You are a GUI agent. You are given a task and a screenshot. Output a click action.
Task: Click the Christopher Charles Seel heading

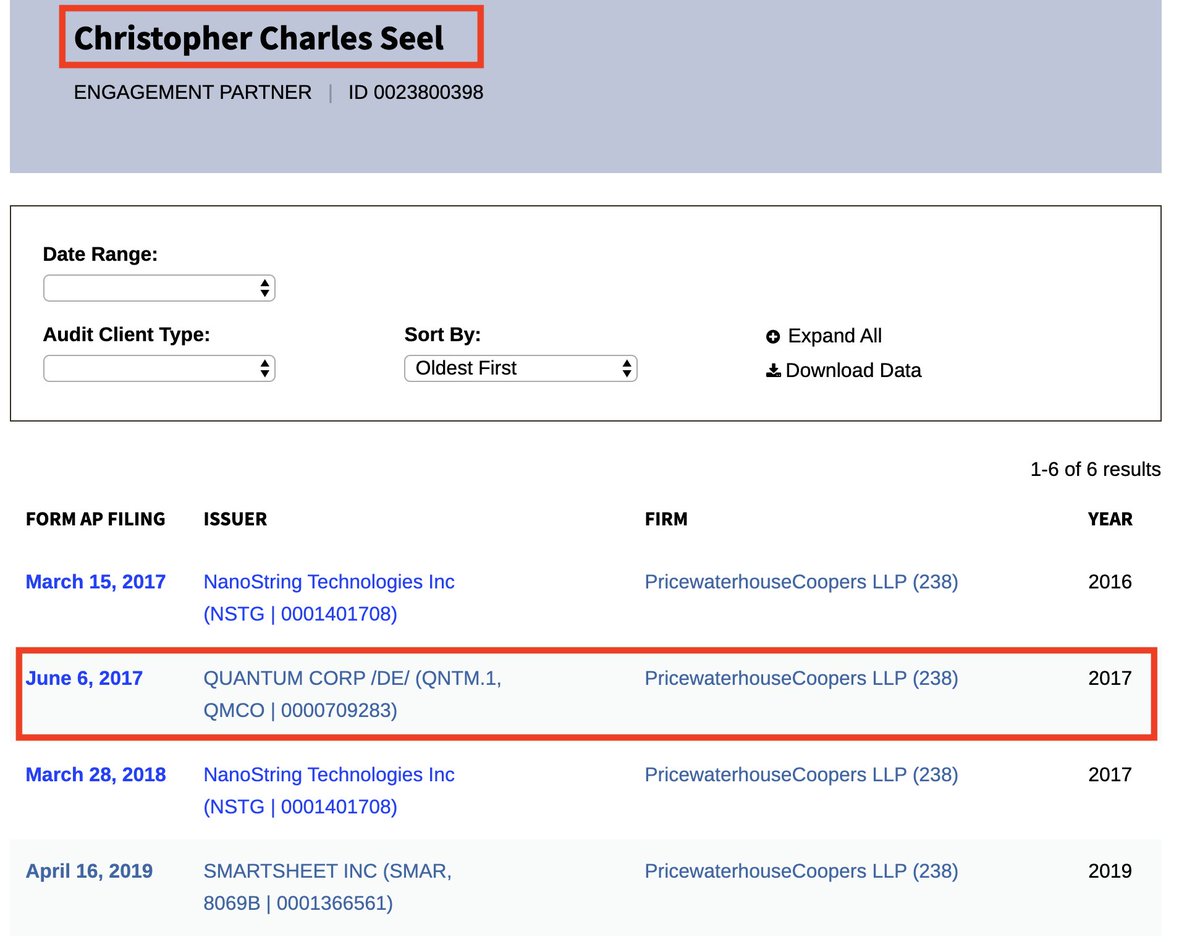259,38
